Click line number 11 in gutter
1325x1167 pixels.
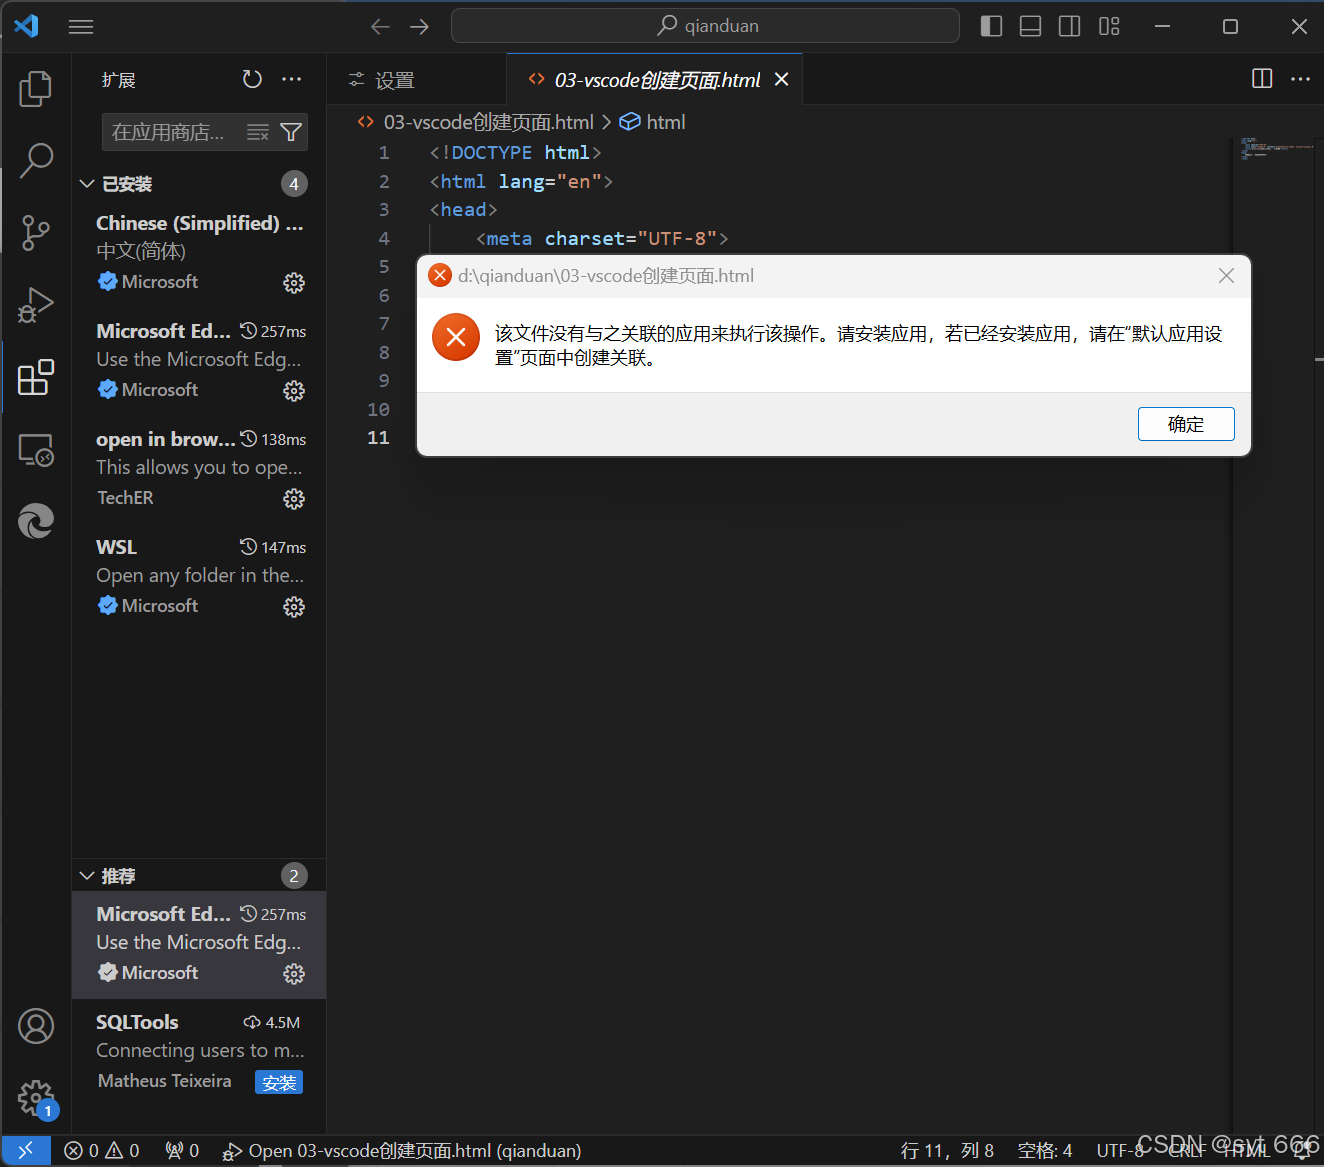tap(378, 438)
